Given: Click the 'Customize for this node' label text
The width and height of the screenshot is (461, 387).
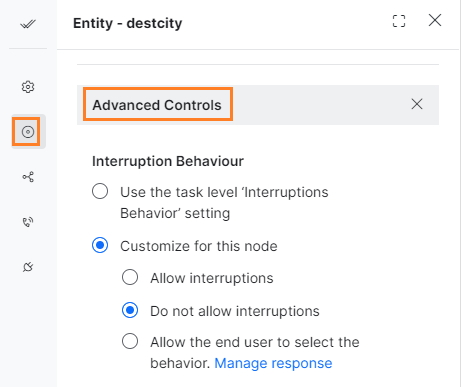Looking at the screenshot, I should tap(199, 246).
